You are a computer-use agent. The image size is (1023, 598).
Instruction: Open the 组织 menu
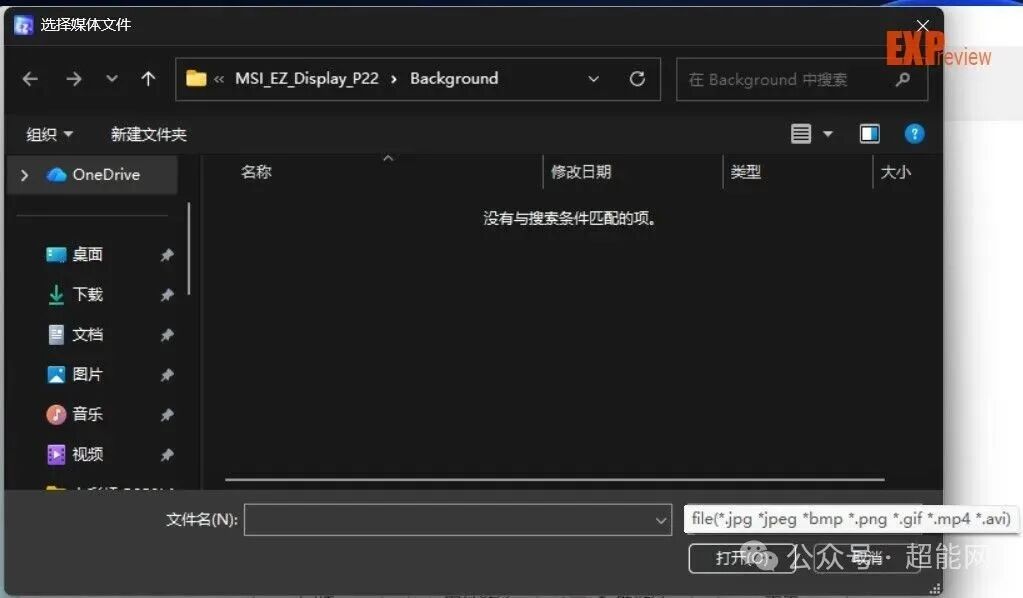click(x=50, y=134)
